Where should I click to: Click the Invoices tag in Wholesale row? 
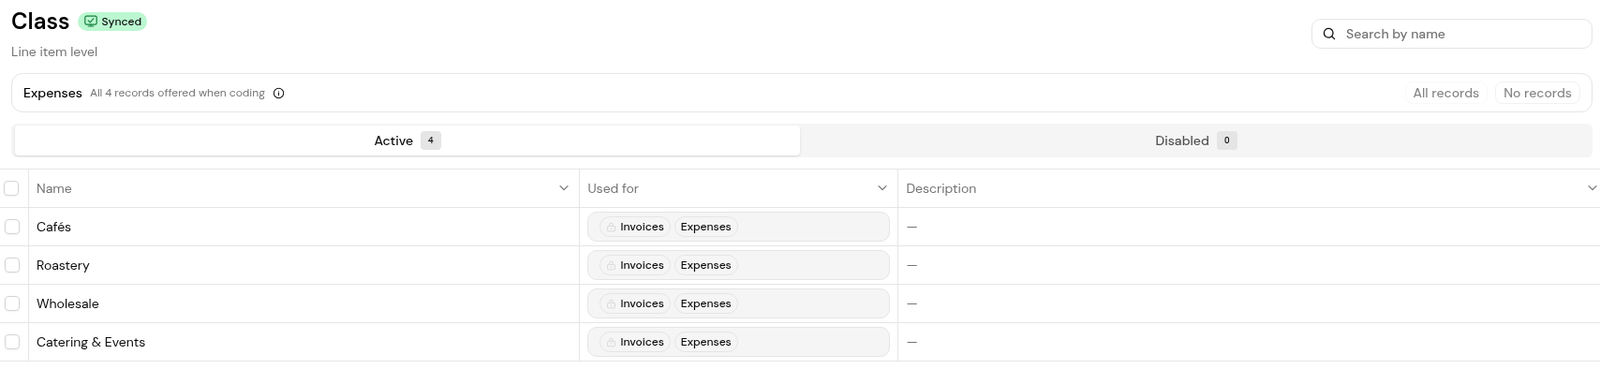click(x=635, y=304)
